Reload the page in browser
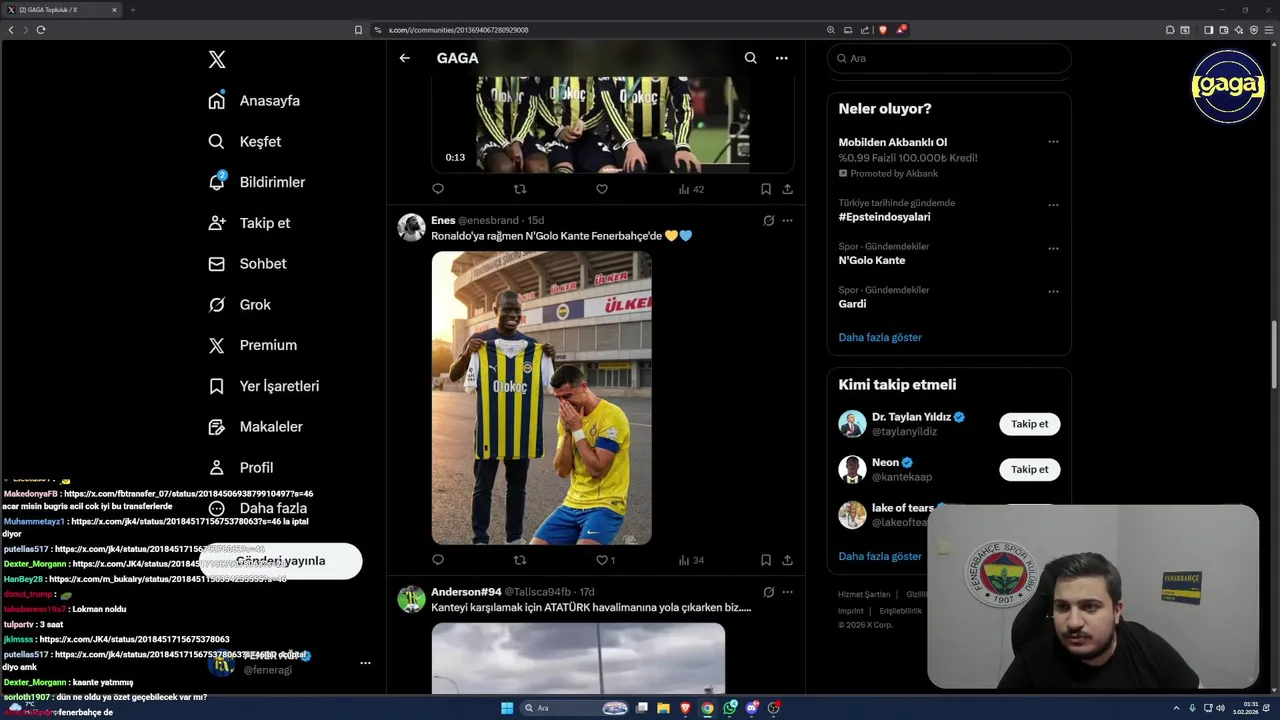This screenshot has width=1280, height=720. tap(41, 30)
